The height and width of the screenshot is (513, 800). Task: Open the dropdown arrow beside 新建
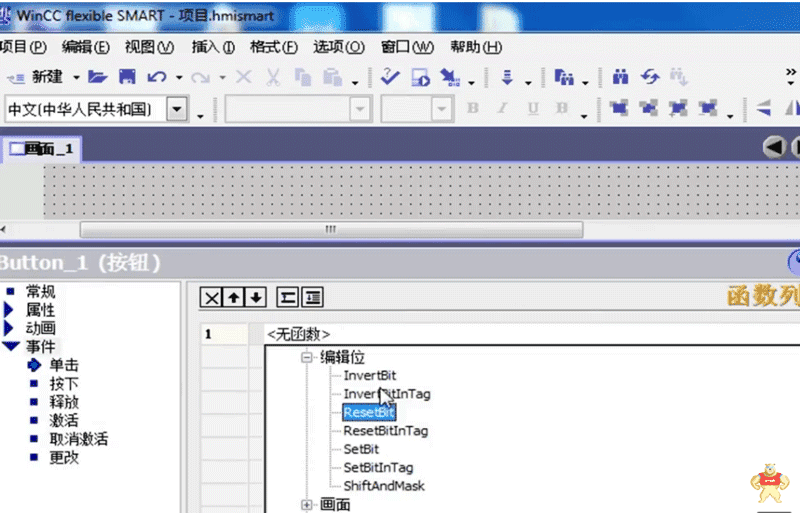click(x=76, y=78)
